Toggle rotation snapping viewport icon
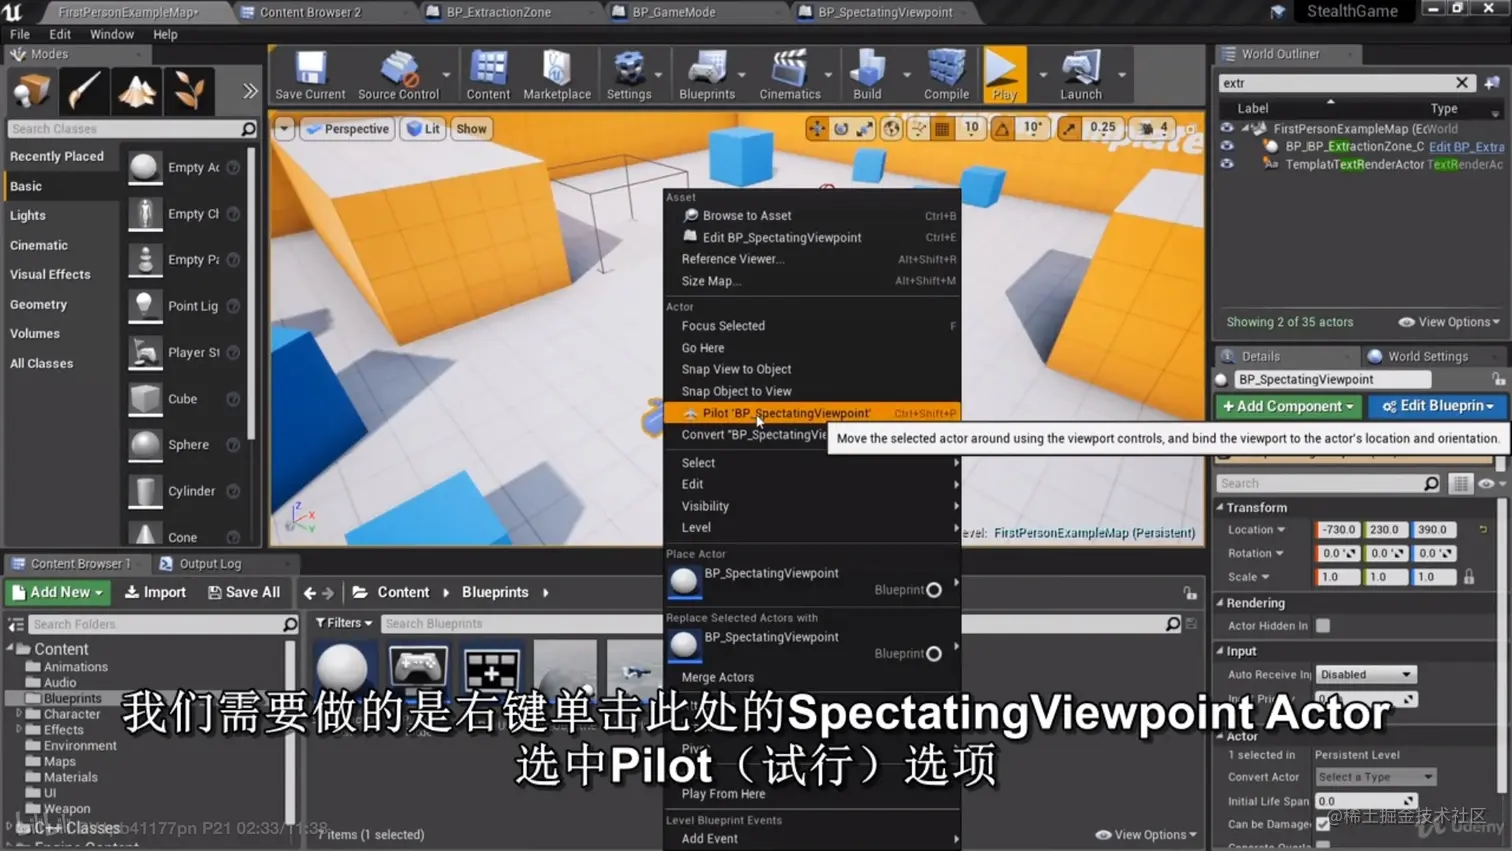The width and height of the screenshot is (1512, 851). (1002, 128)
